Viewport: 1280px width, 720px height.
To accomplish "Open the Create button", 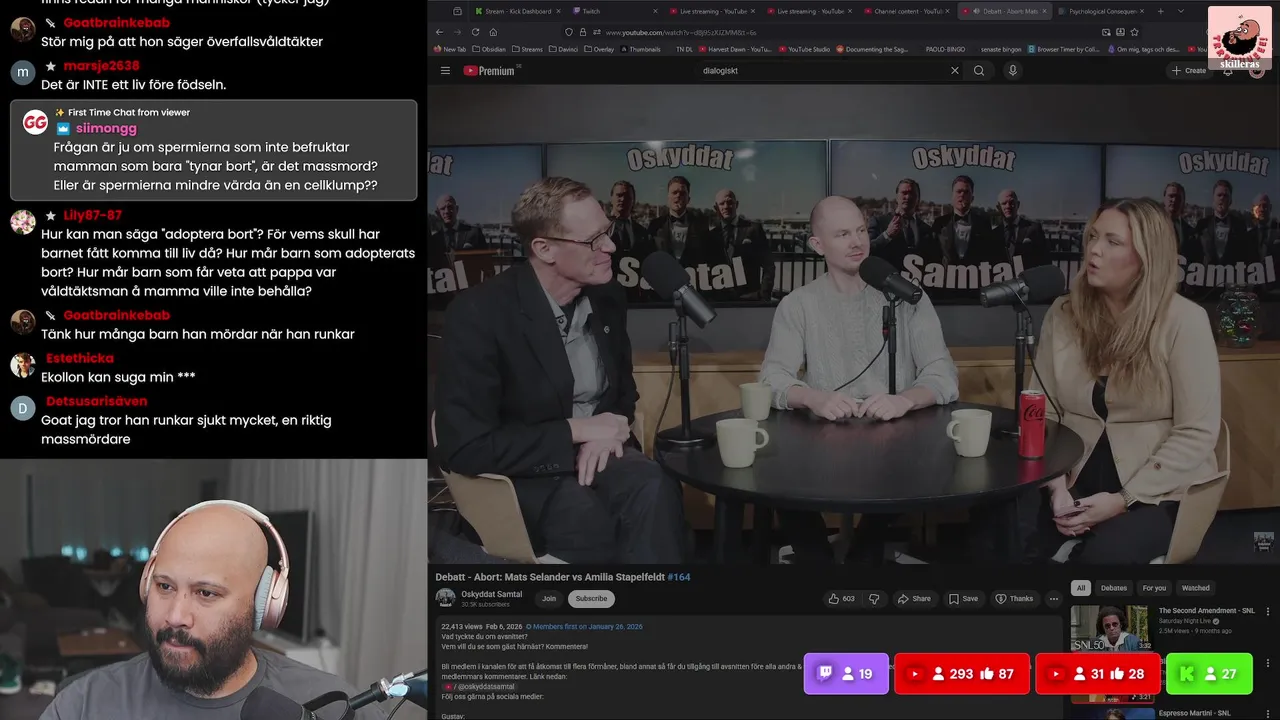I will [1189, 71].
